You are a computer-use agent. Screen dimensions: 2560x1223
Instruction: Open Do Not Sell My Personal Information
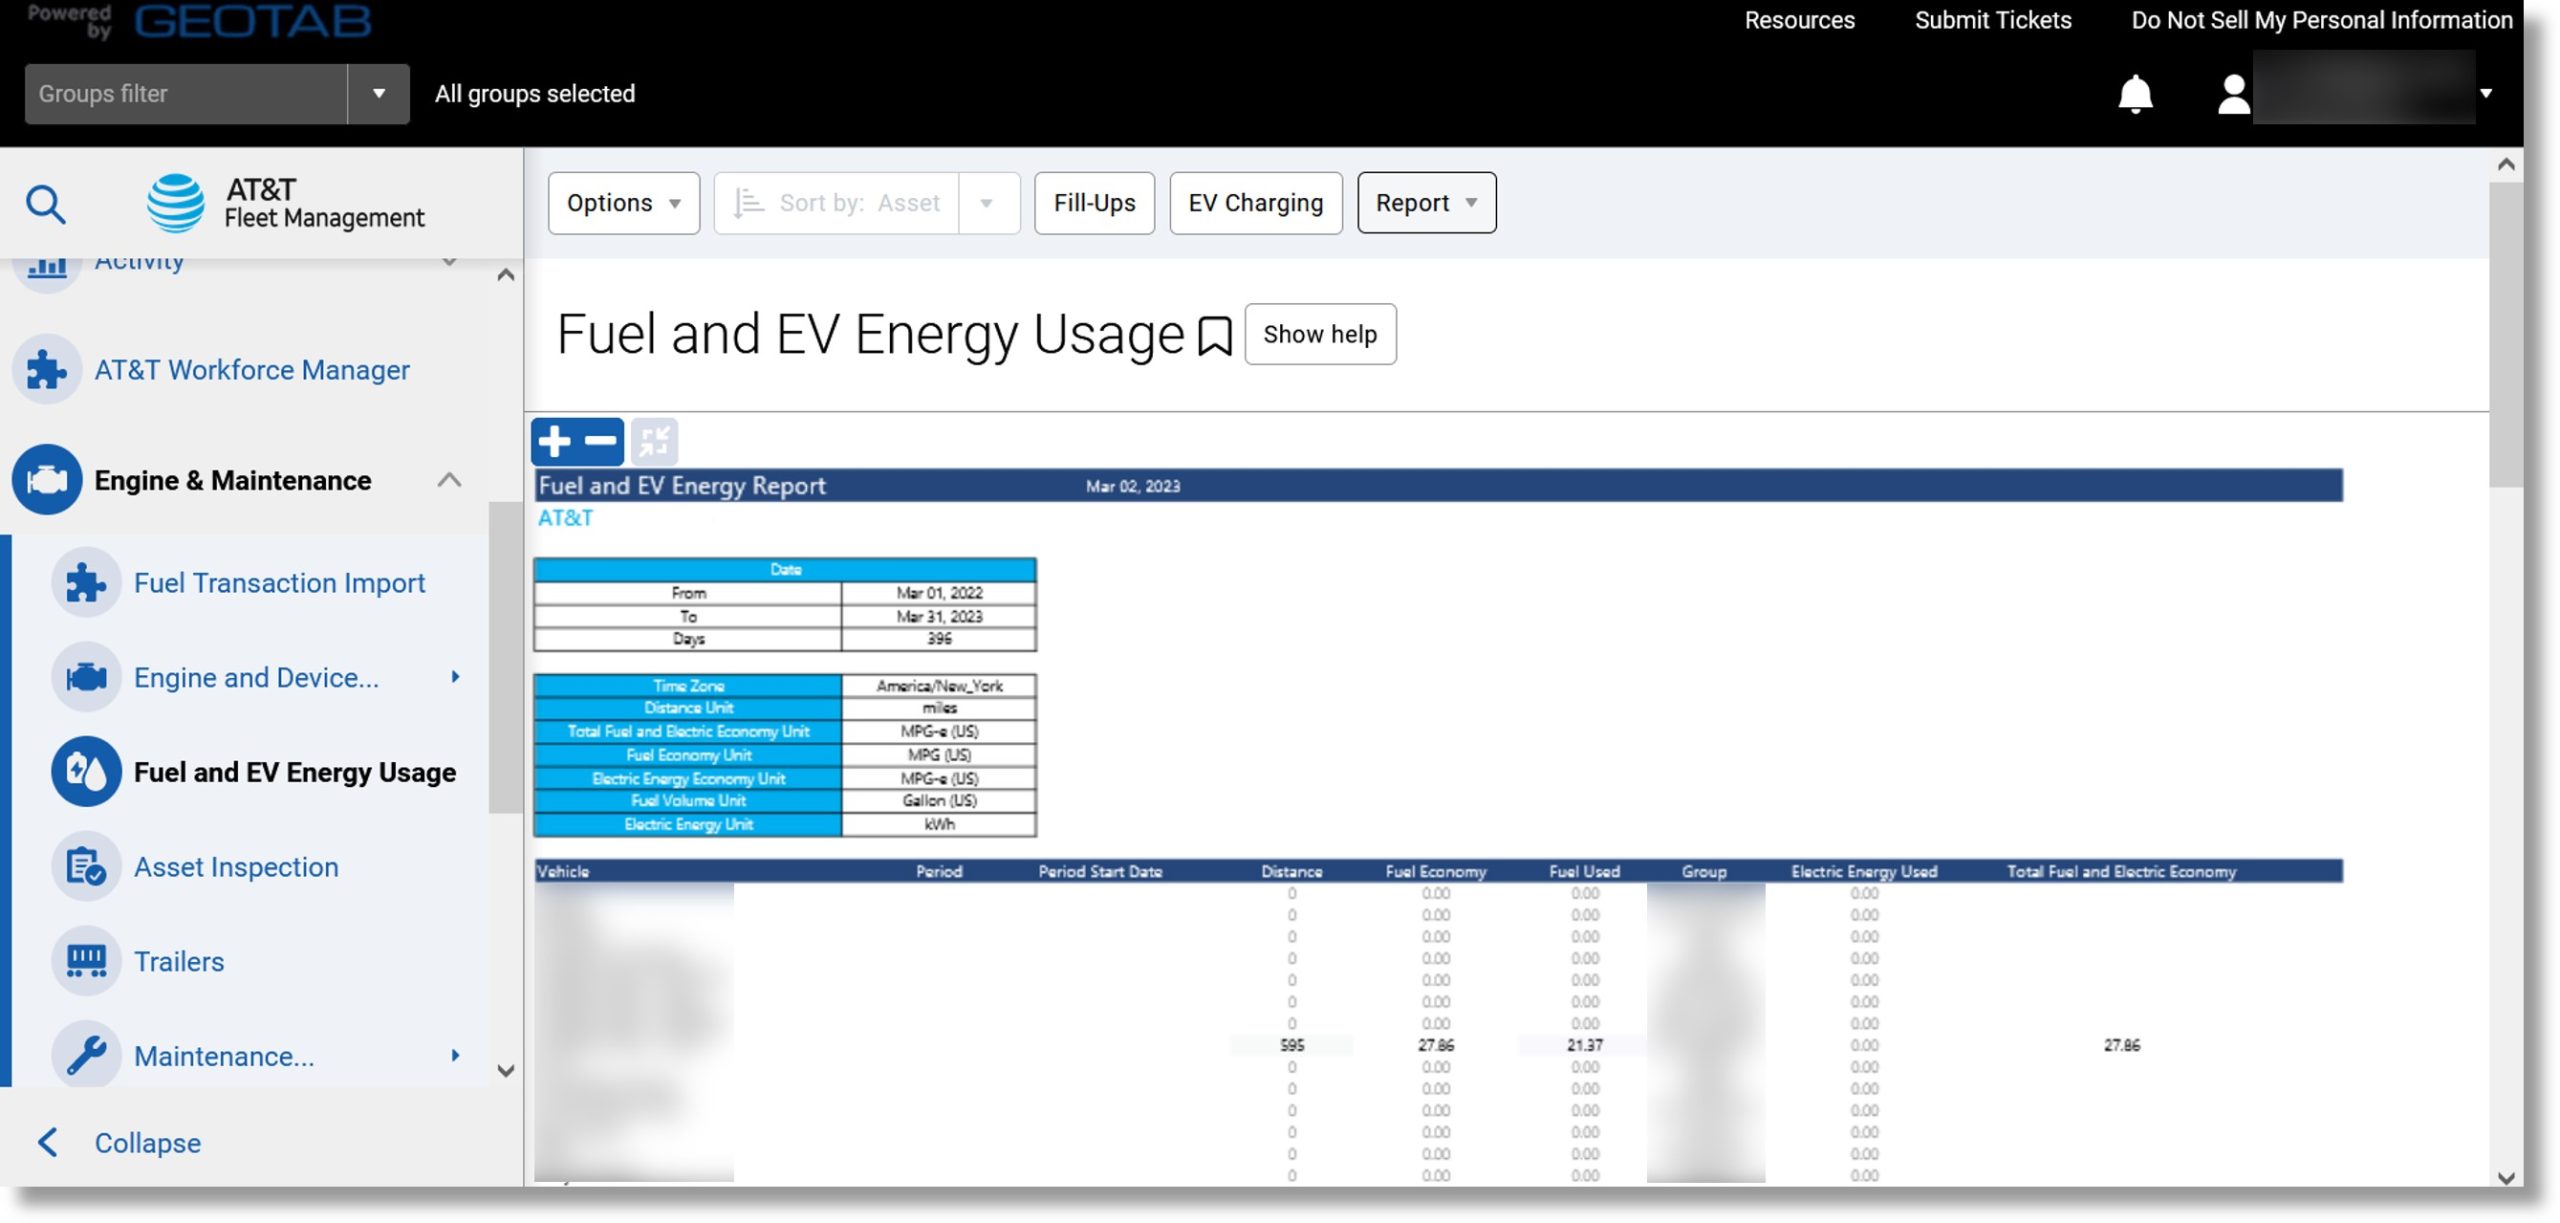[x=2321, y=20]
